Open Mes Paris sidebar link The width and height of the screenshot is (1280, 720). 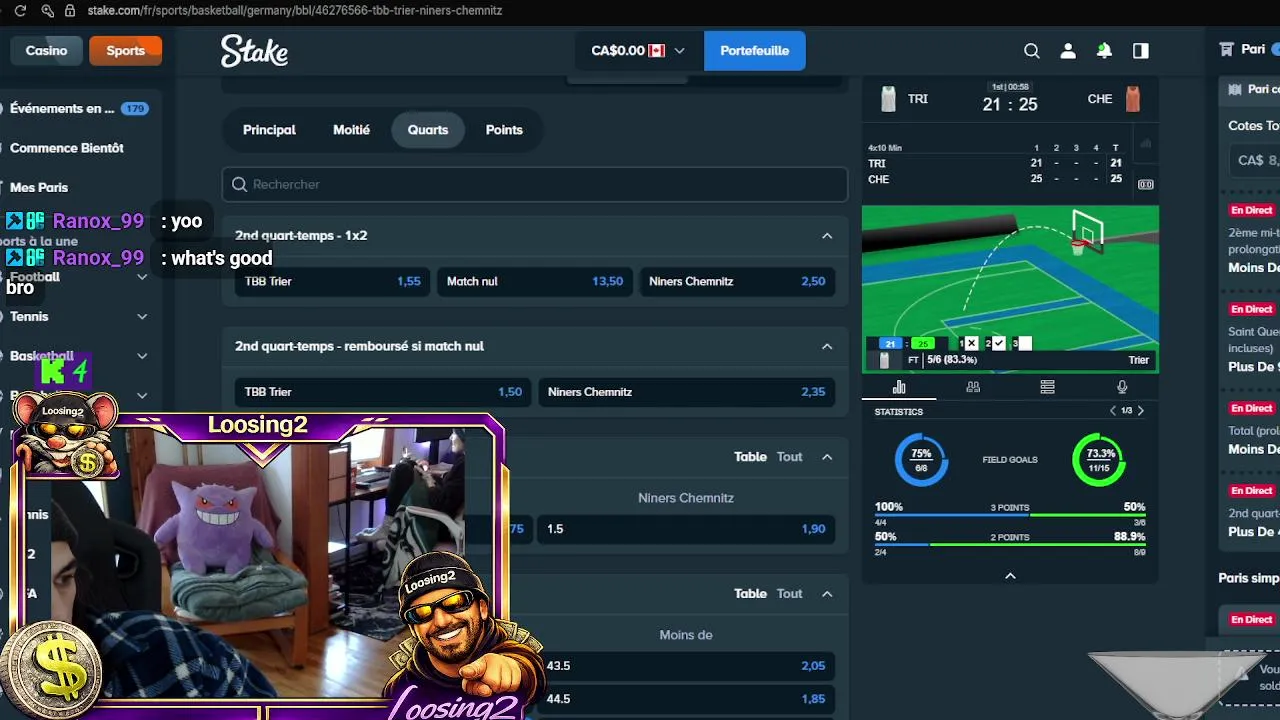39,187
